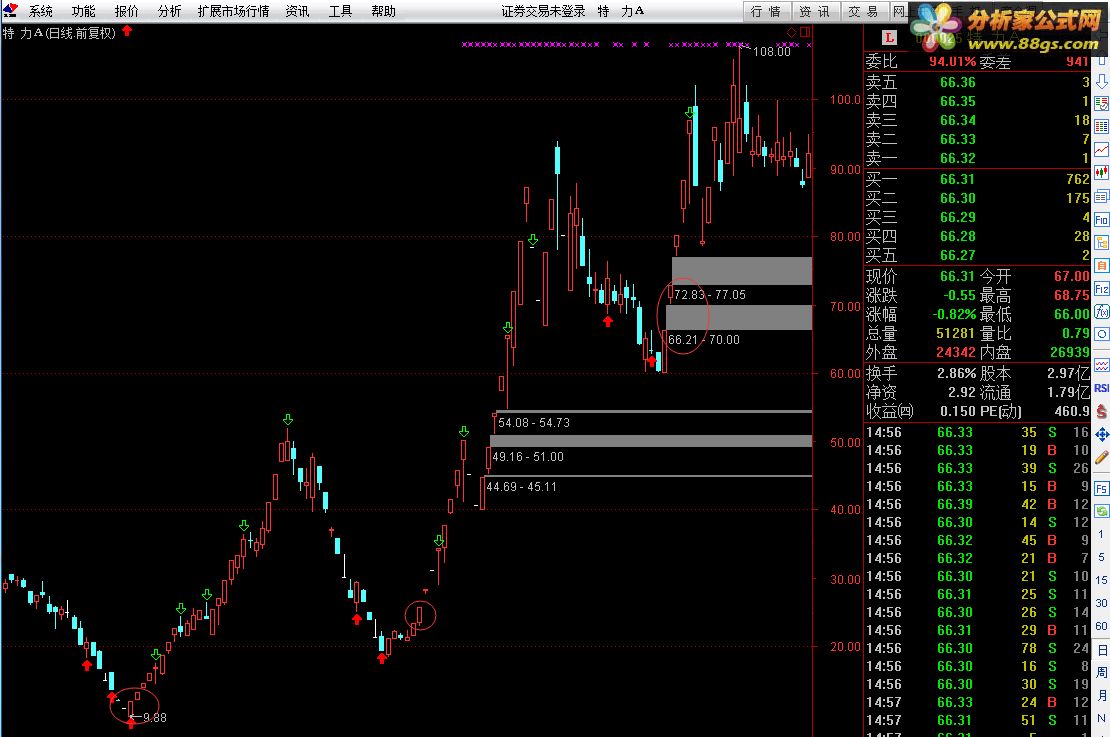
Task: Click the 49.16 - 51.00 gap label
Action: (x=528, y=457)
